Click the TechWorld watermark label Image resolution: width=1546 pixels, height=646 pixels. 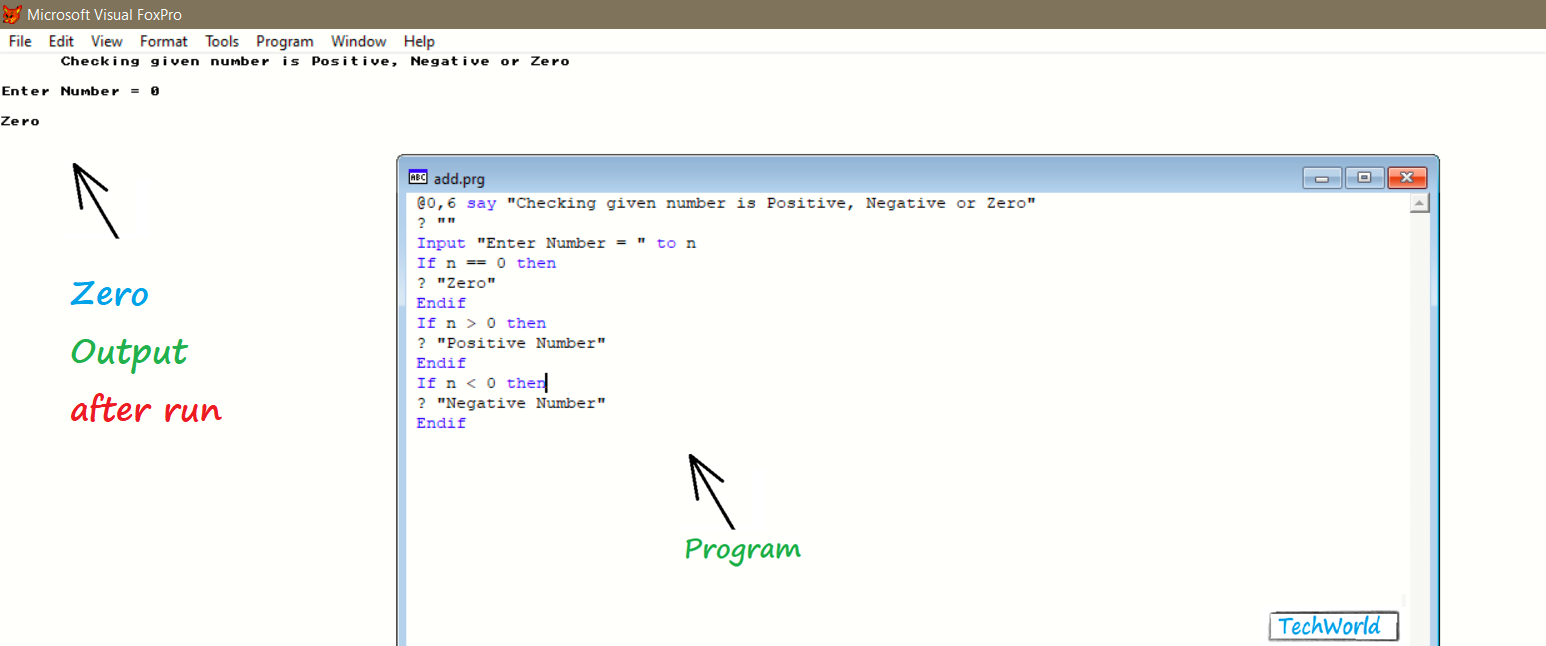click(x=1333, y=625)
